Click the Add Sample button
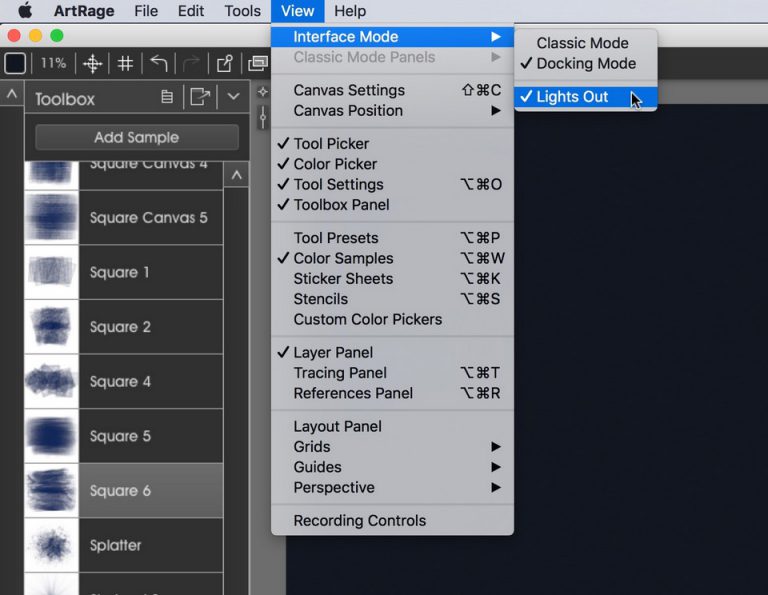Image resolution: width=768 pixels, height=595 pixels. pyautogui.click(x=137, y=137)
